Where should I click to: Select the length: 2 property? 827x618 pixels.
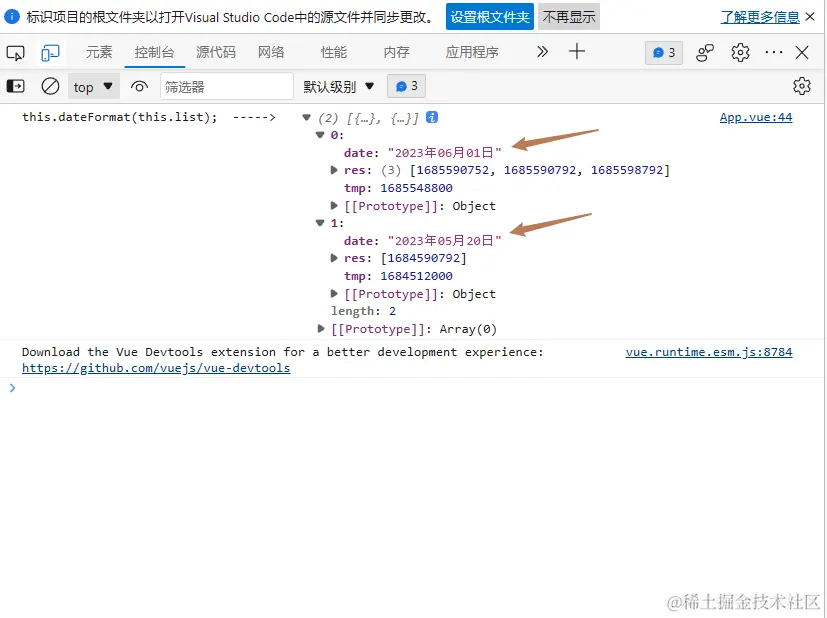[x=363, y=311]
